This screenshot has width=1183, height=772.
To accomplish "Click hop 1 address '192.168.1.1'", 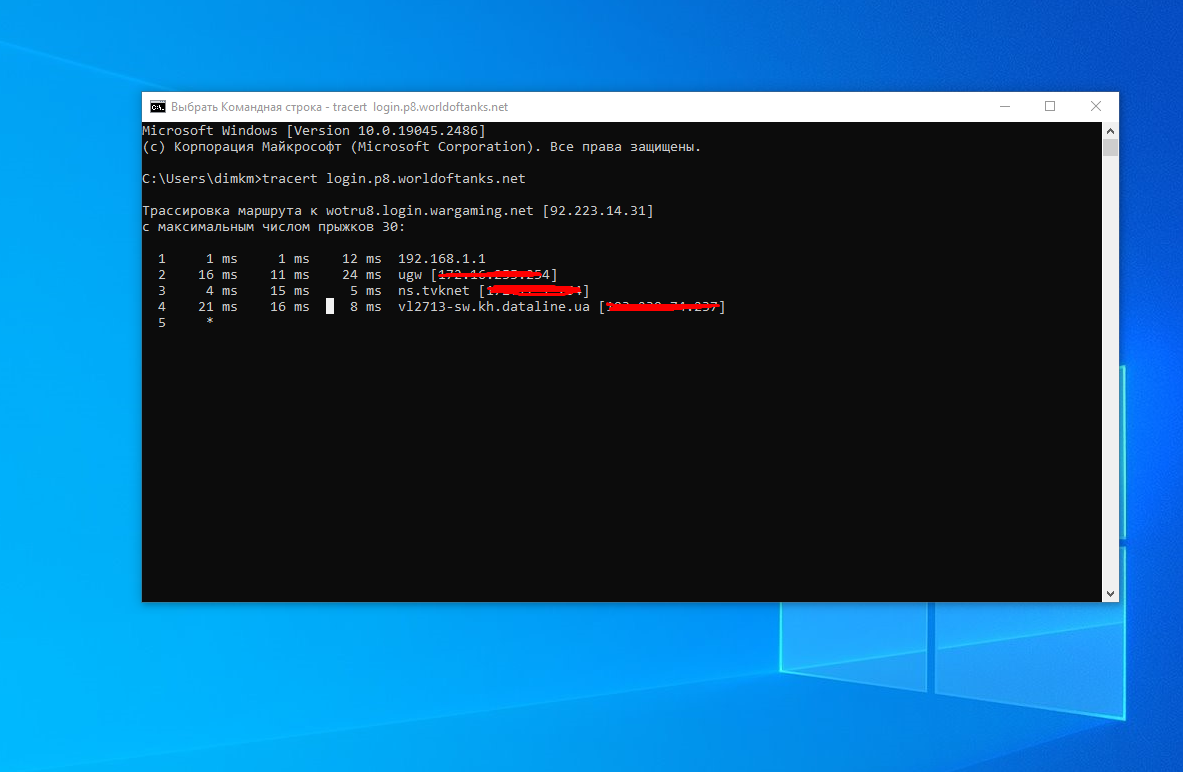I will [441, 259].
